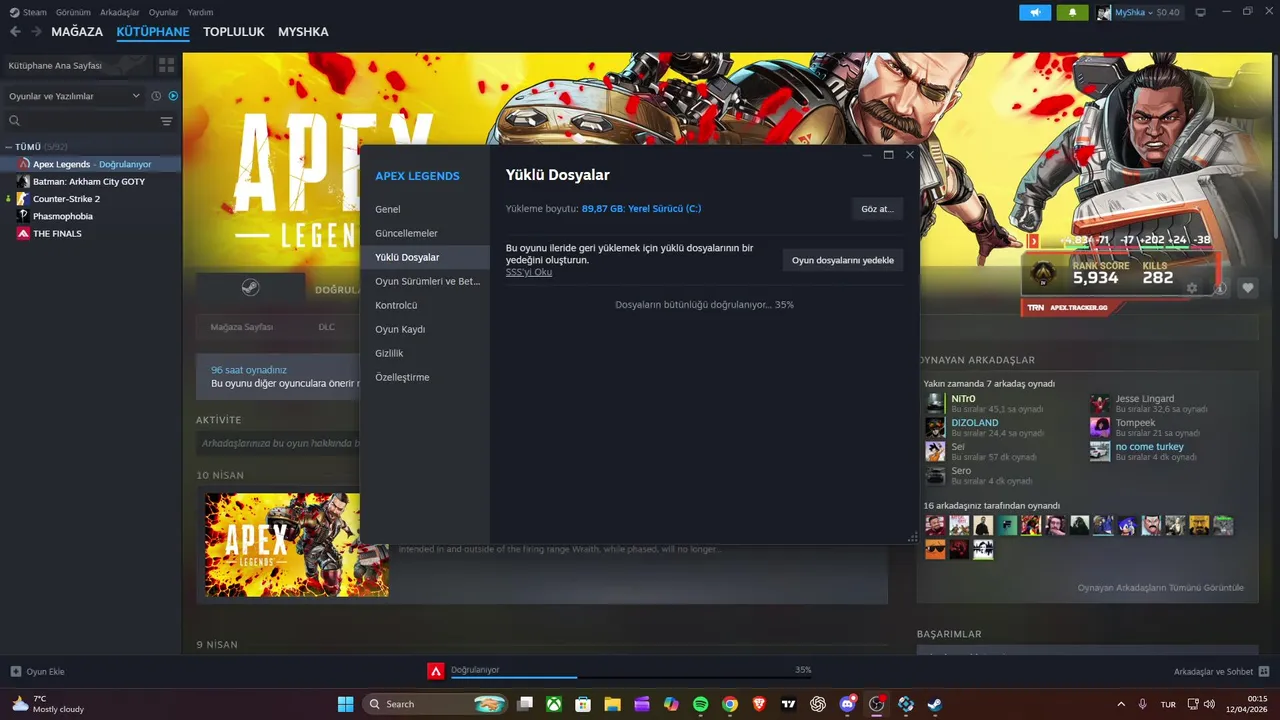Select Batman: Arkham City GOTY
Screen dimensions: 1280x720
pos(90,181)
